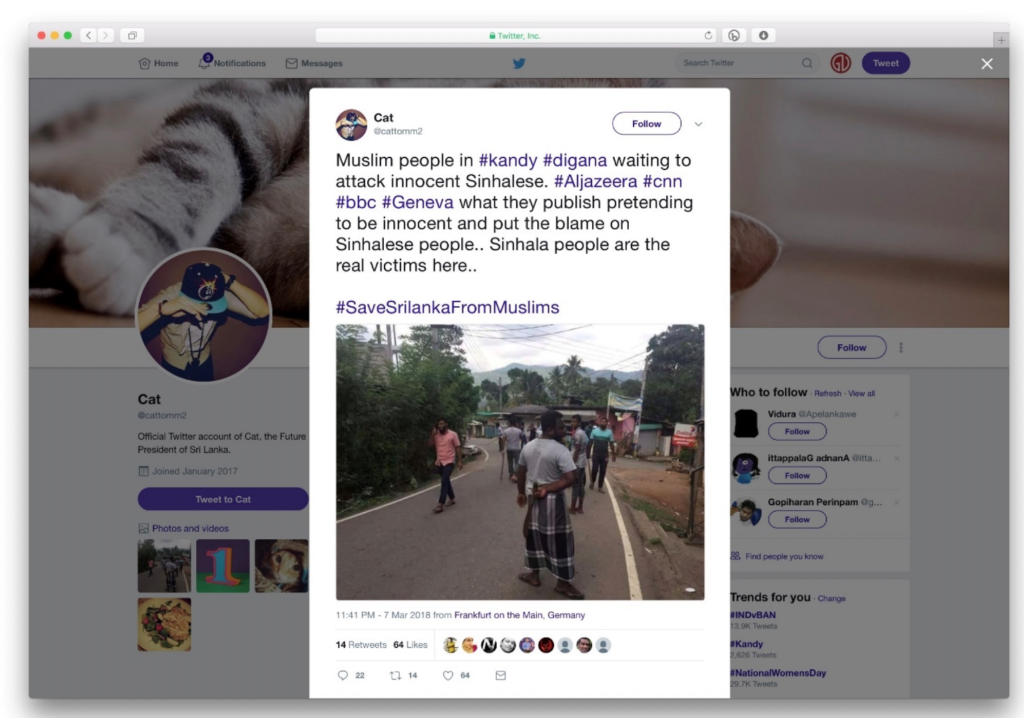
Task: Expand the tweet options chevron
Action: (698, 124)
